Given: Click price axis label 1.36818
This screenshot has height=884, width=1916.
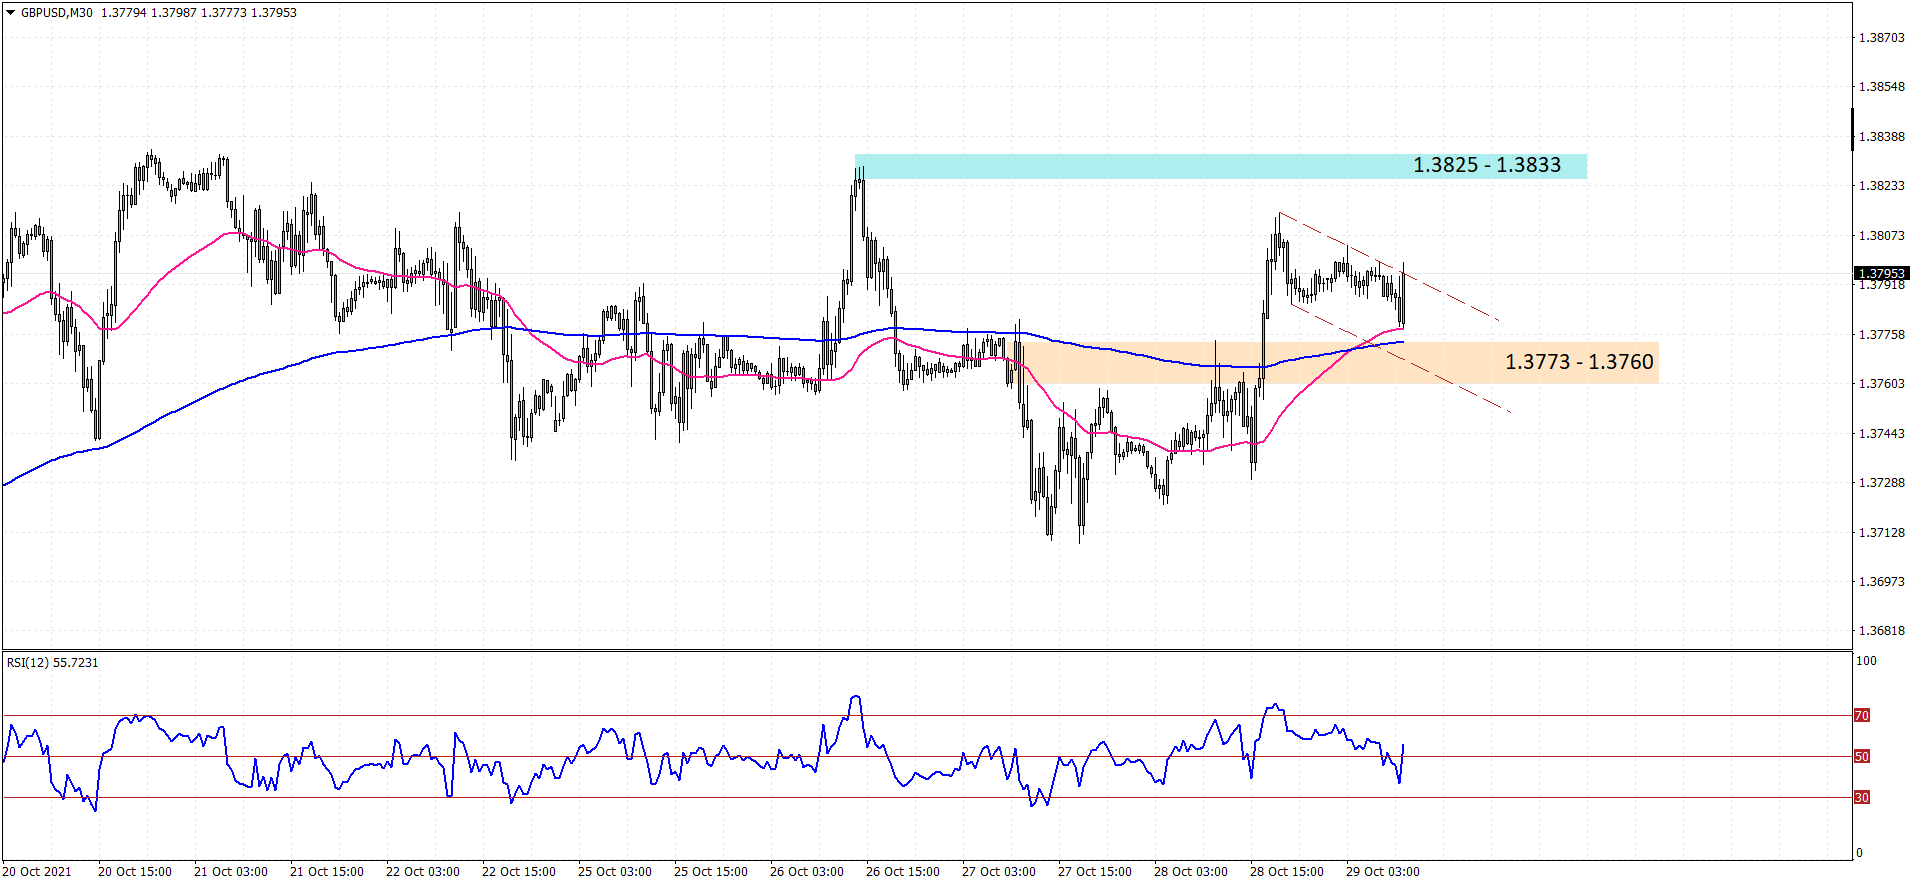Looking at the screenshot, I should [x=1881, y=631].
